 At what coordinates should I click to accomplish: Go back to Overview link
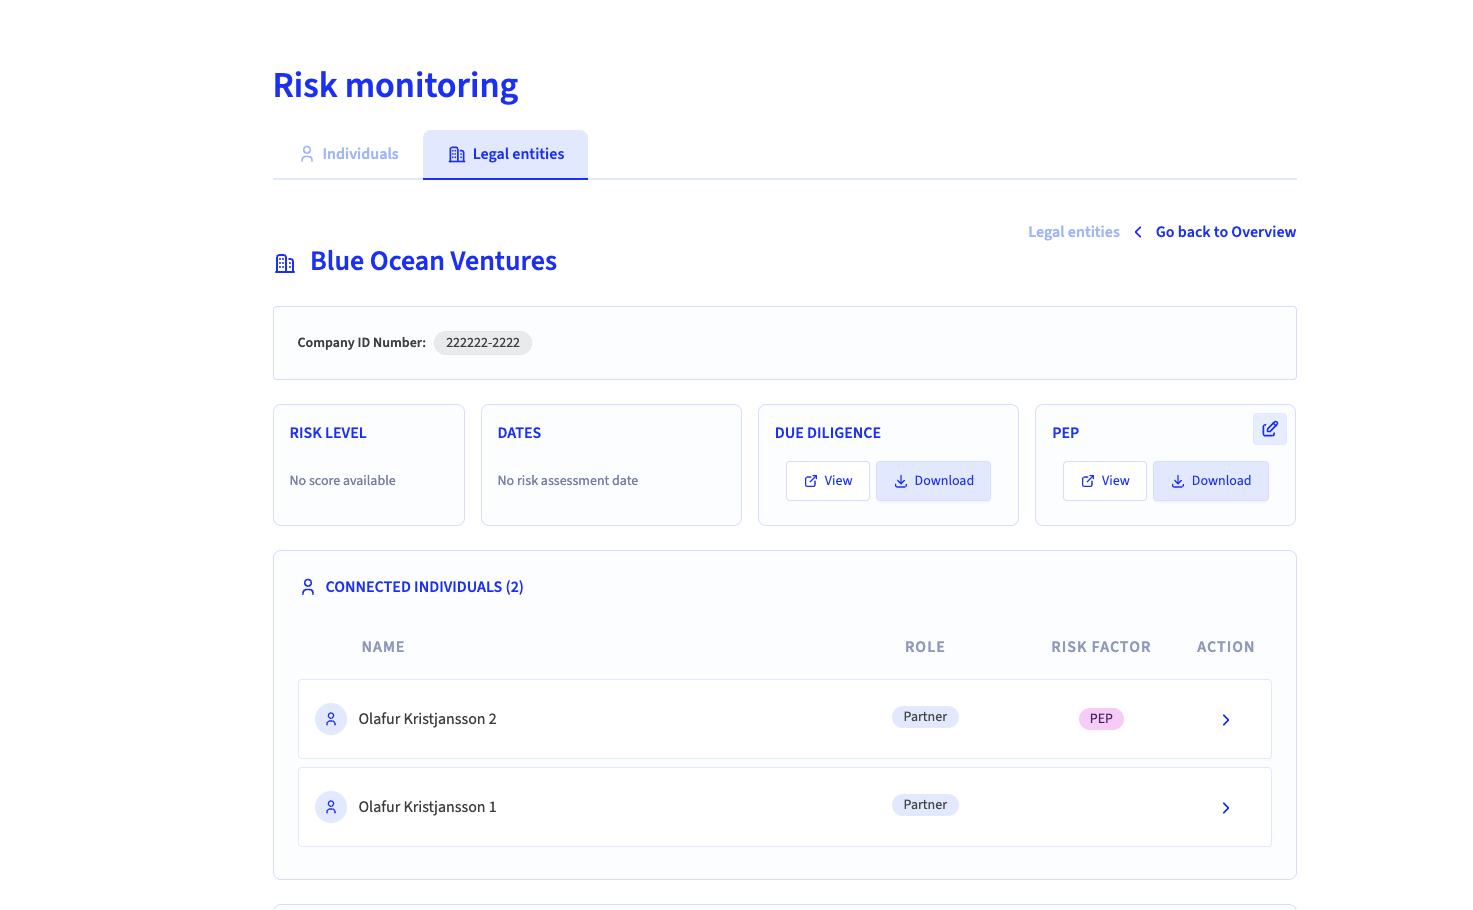[1226, 232]
